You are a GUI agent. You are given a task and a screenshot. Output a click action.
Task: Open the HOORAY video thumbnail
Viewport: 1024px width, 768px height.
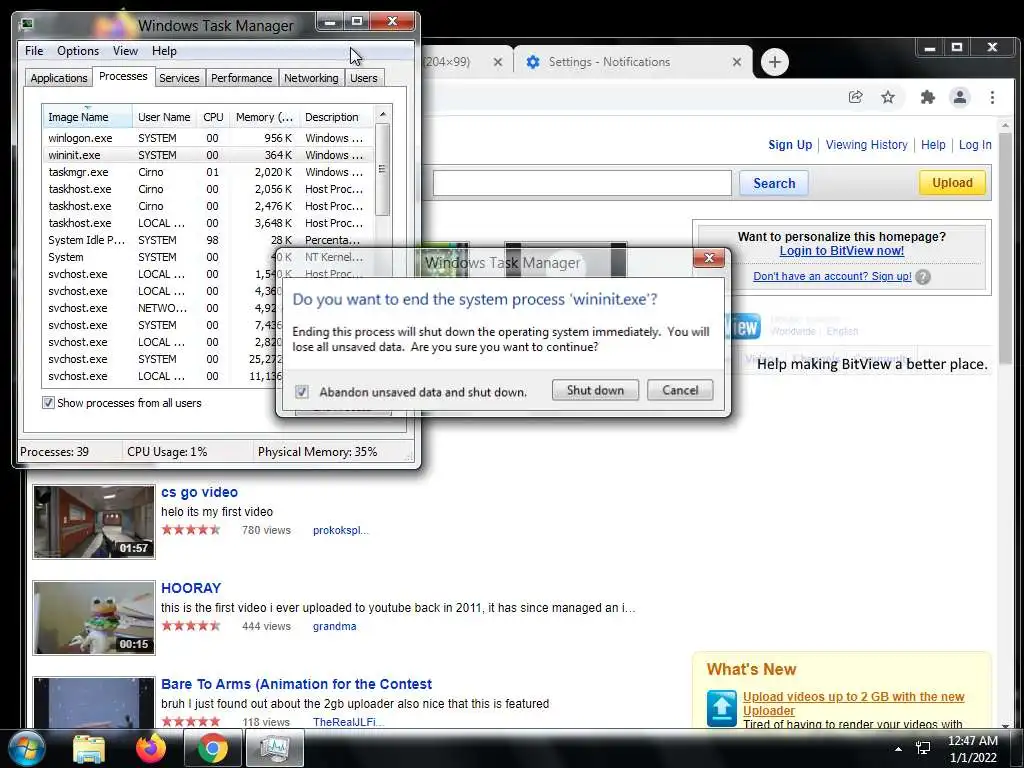[x=94, y=618]
